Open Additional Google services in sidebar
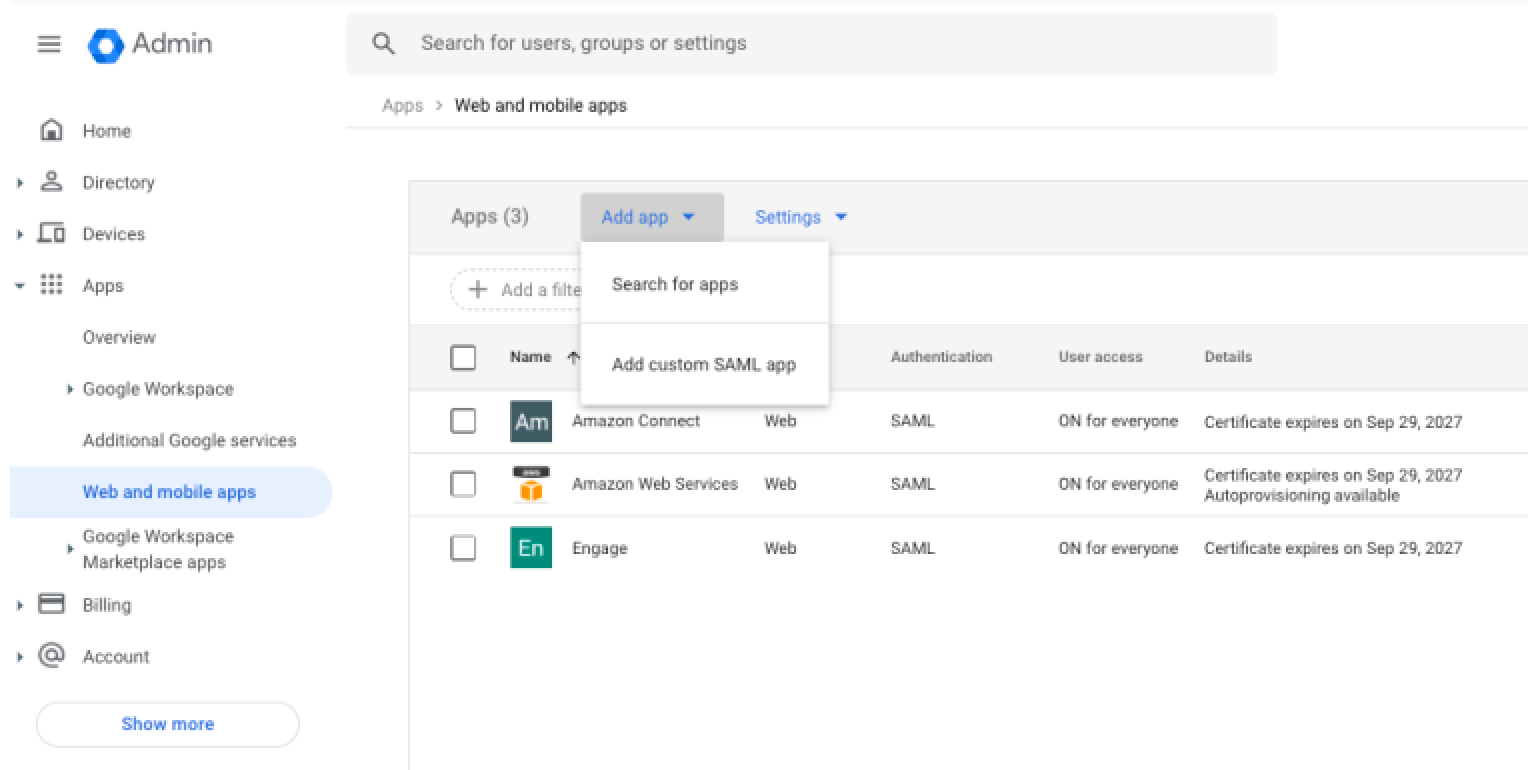 [x=189, y=441]
